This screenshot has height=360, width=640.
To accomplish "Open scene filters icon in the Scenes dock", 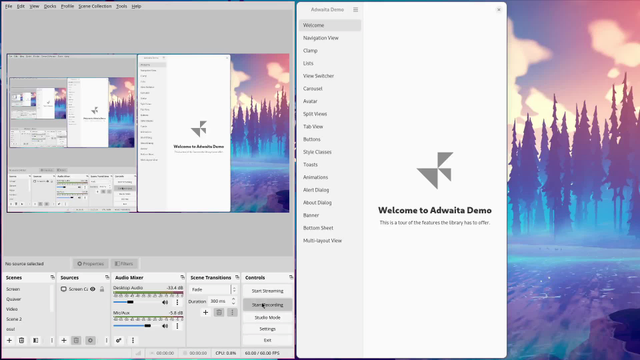I will click(x=36, y=340).
